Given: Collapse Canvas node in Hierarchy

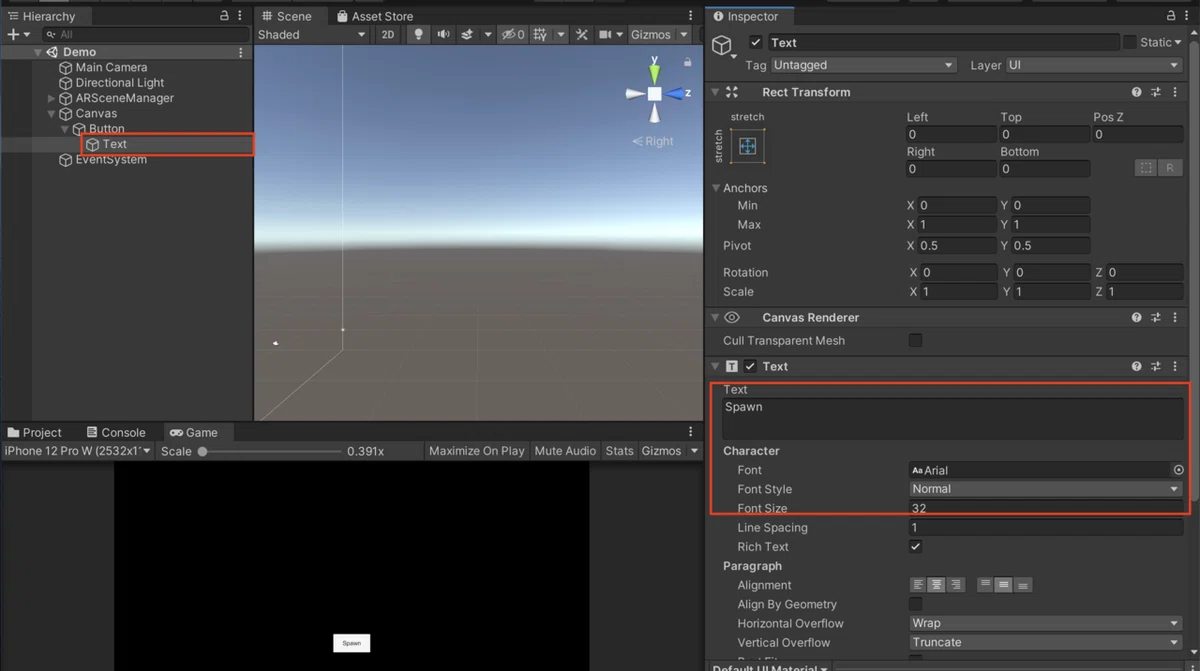Looking at the screenshot, I should coord(52,114).
